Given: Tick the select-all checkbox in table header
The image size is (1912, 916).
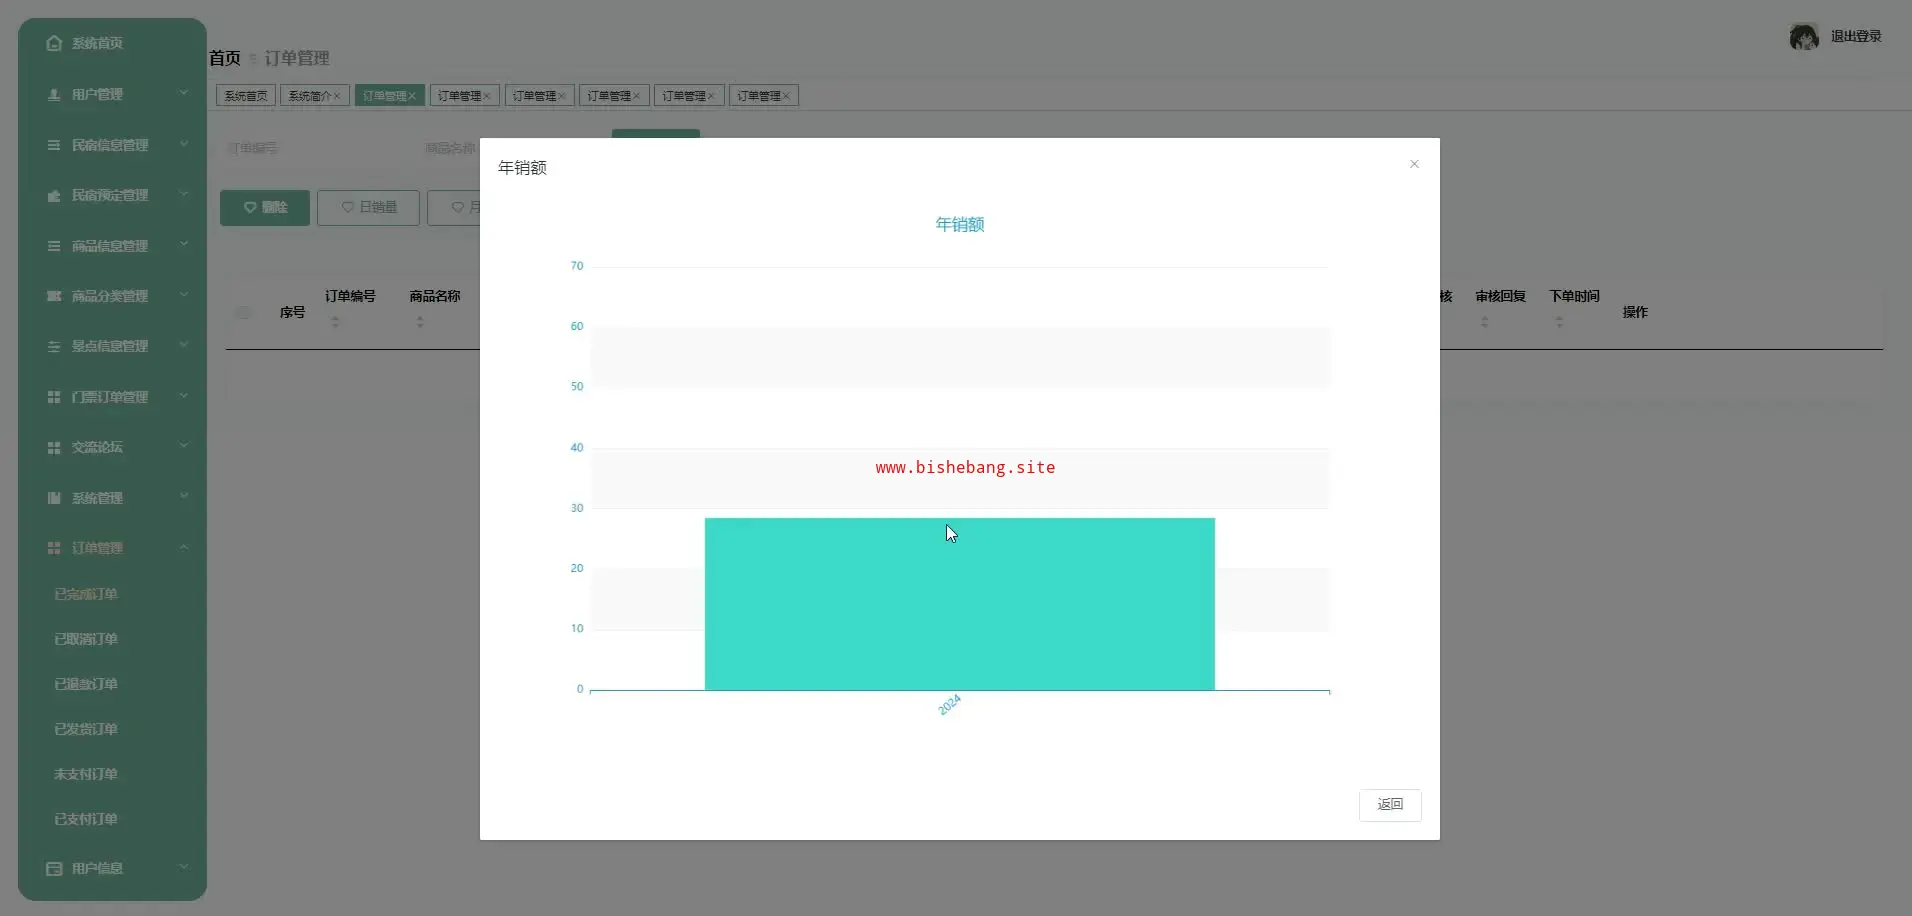Looking at the screenshot, I should pos(243,312).
